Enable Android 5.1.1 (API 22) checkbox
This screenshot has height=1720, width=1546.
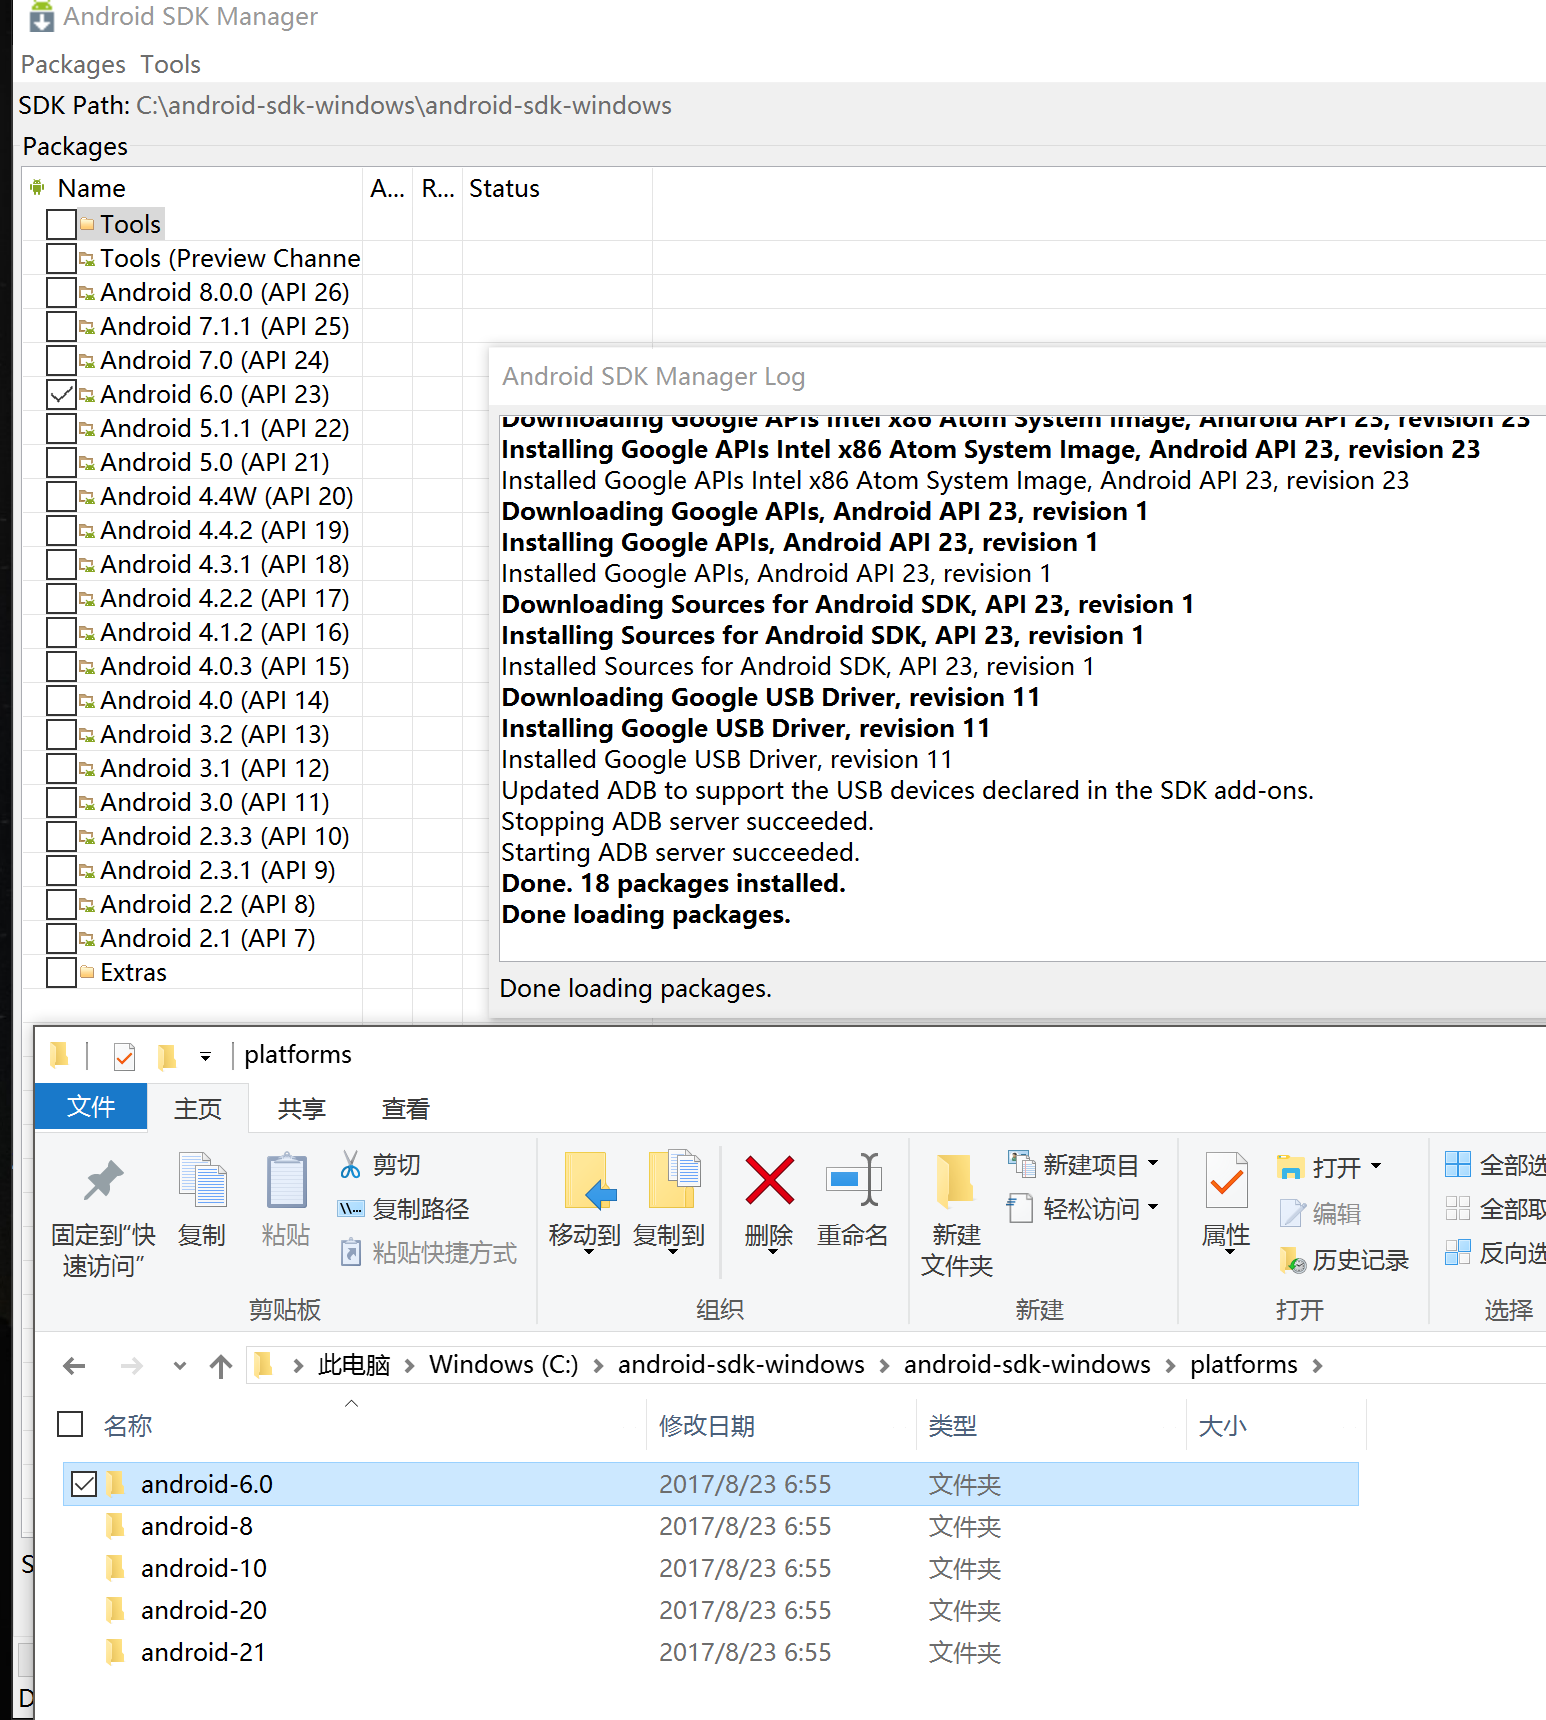(x=61, y=428)
